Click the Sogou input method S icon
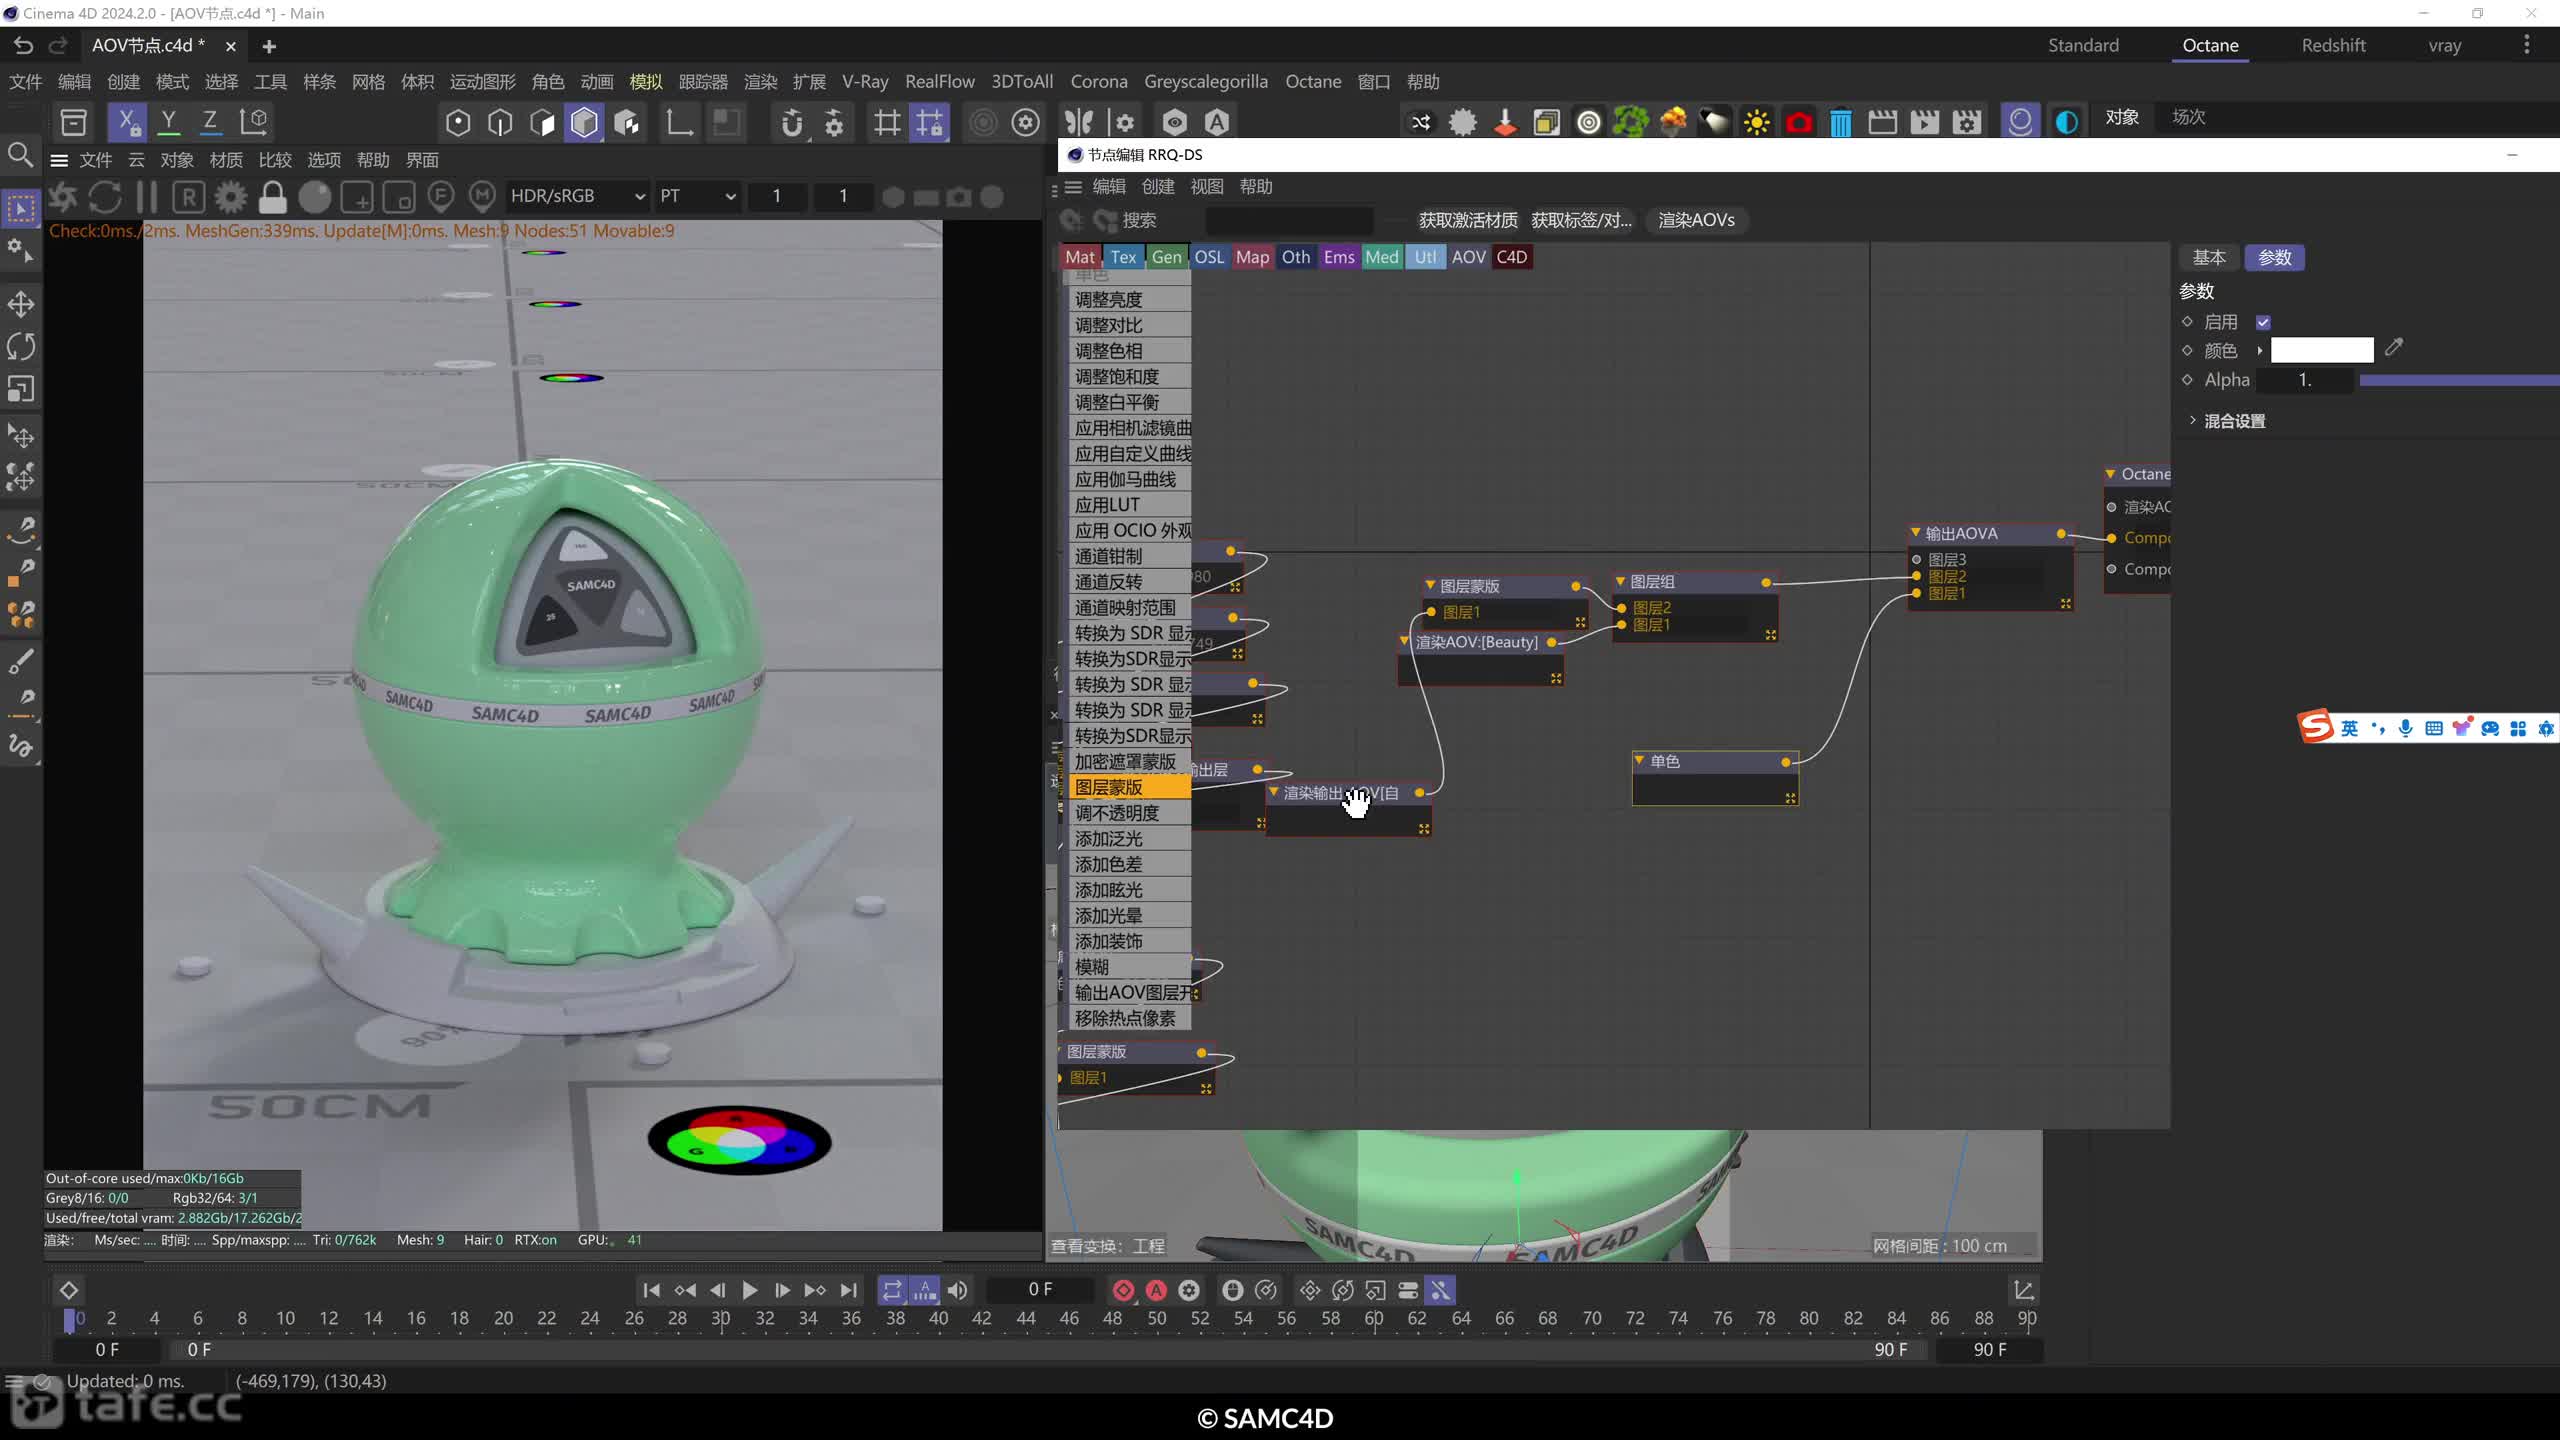2560x1440 pixels. [x=2316, y=726]
